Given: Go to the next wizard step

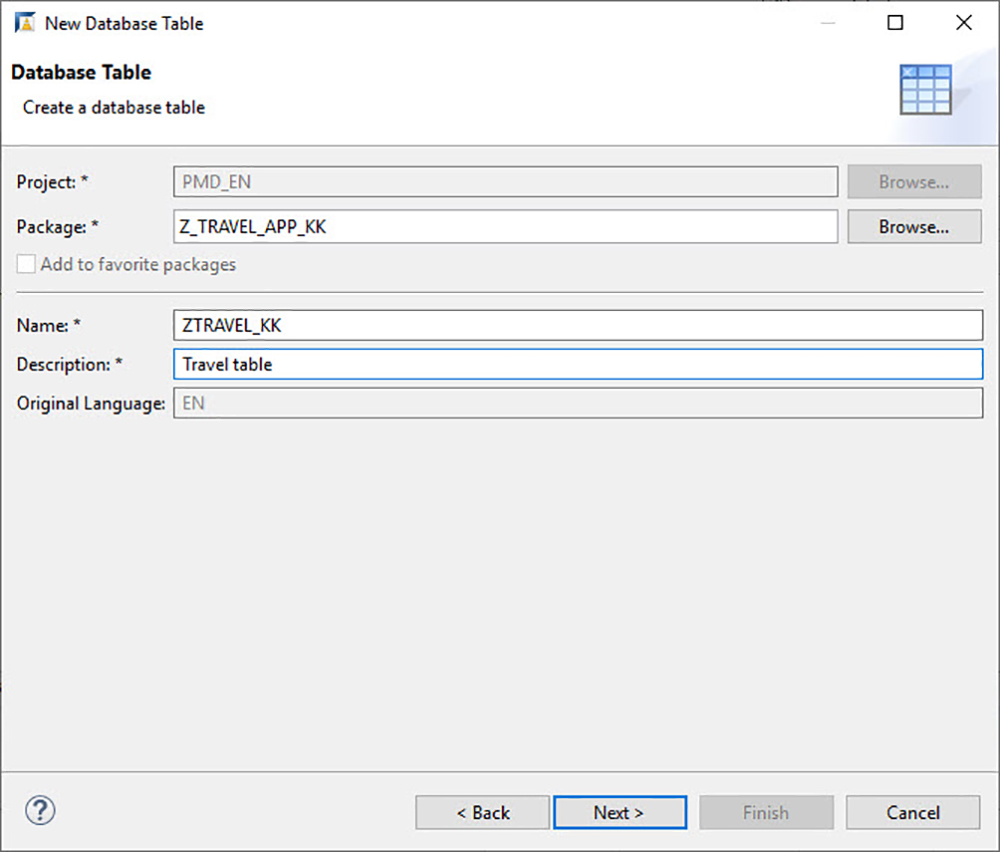Looking at the screenshot, I should [620, 812].
